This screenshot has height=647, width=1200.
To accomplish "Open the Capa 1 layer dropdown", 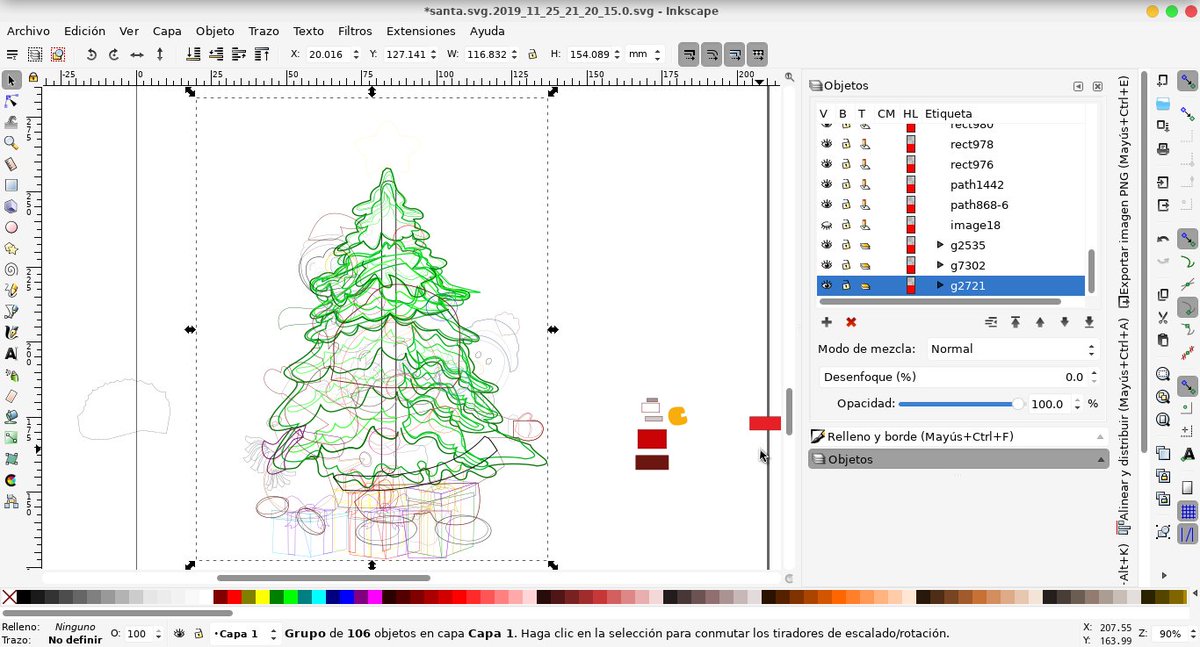I will pyautogui.click(x=245, y=634).
